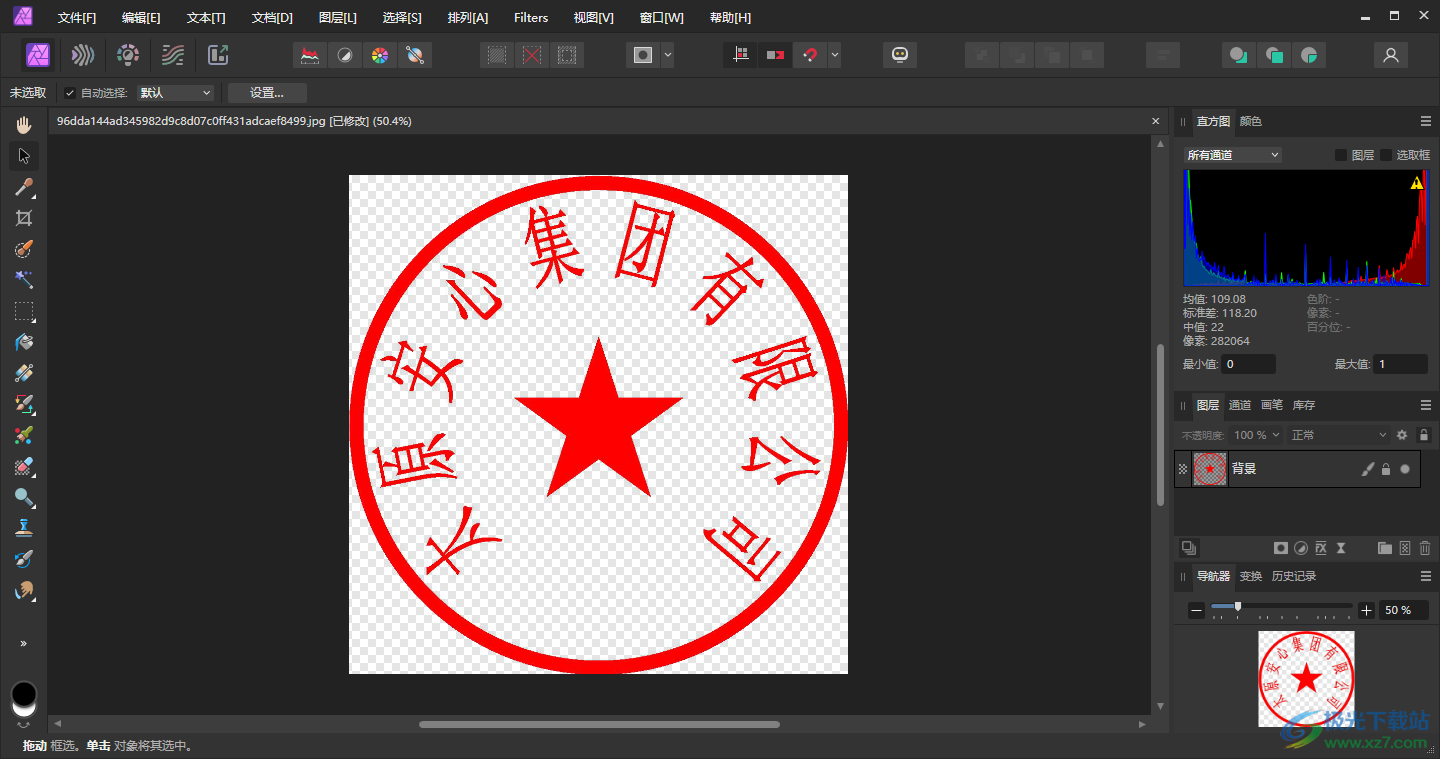Click the 设置... button
This screenshot has height=759, width=1440.
267,93
